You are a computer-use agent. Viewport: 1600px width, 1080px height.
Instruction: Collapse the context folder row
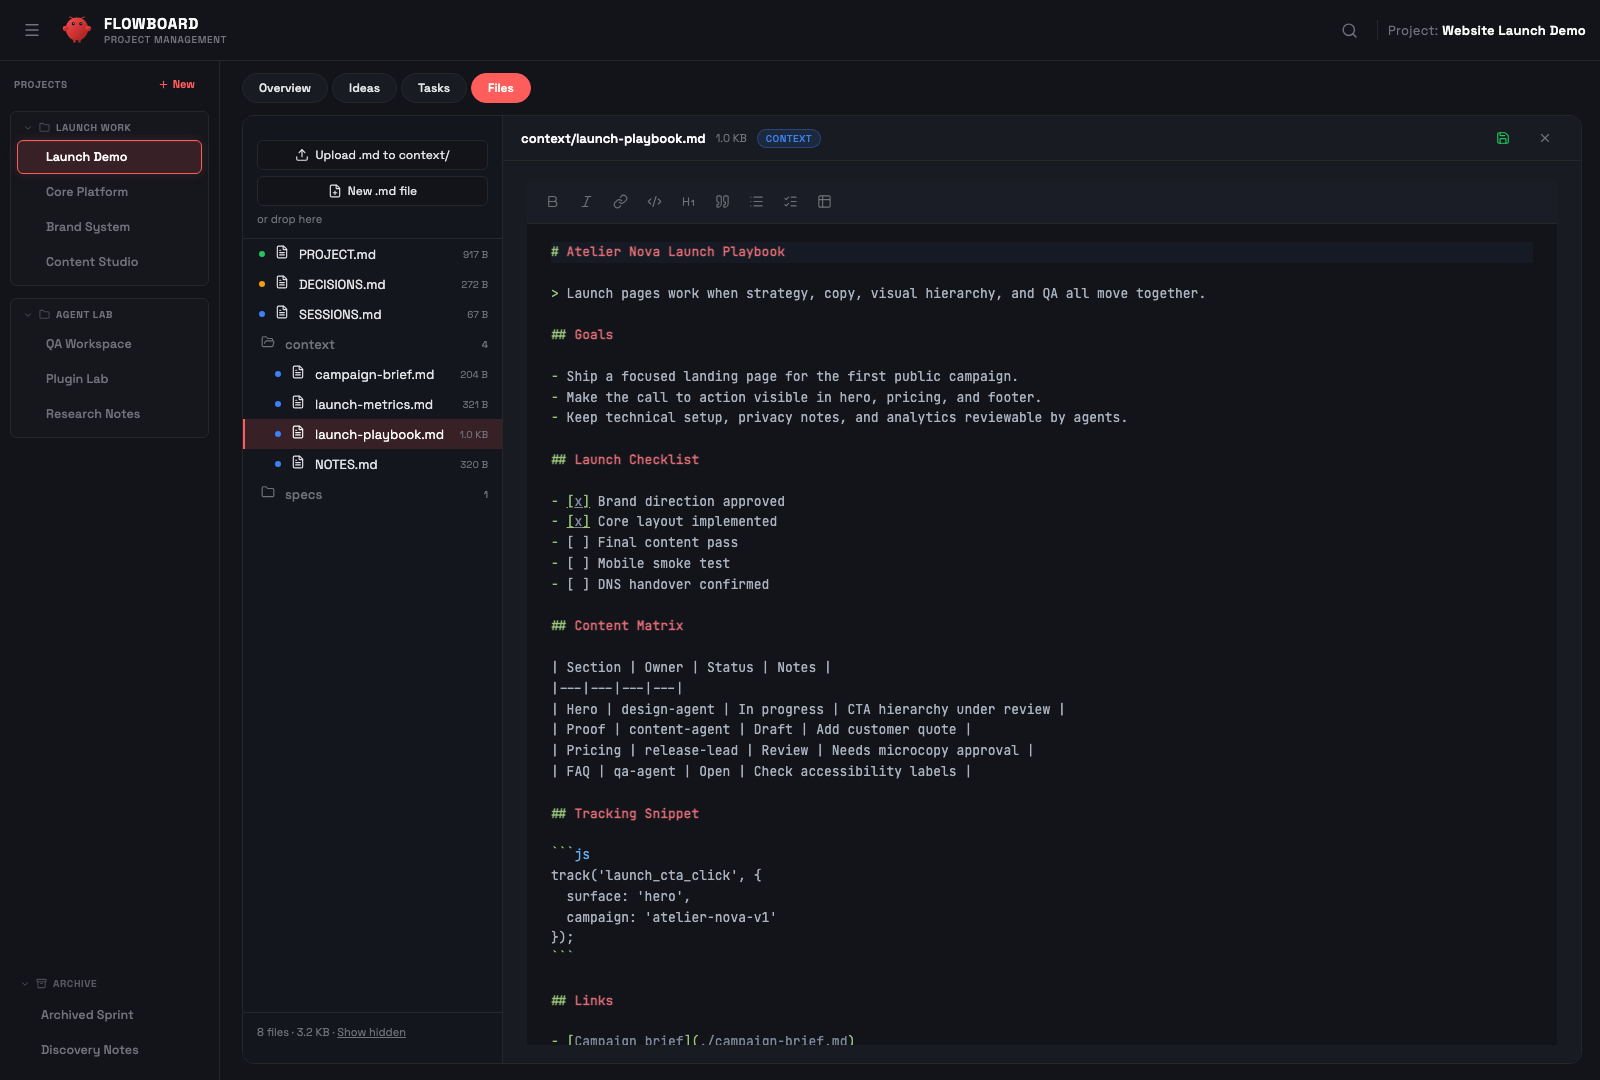(372, 344)
